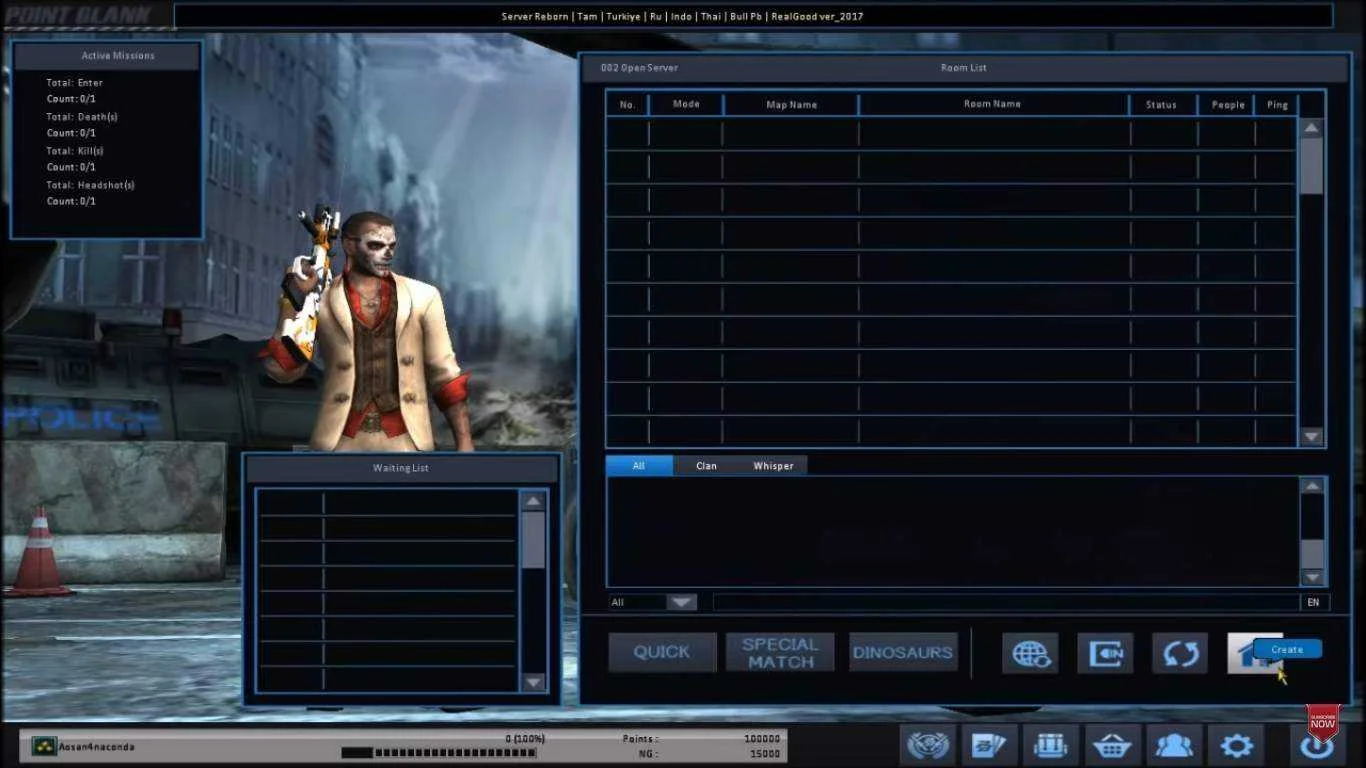Image resolution: width=1366 pixels, height=768 pixels.
Task: Click the 002 Open Server label
Action: click(x=639, y=68)
